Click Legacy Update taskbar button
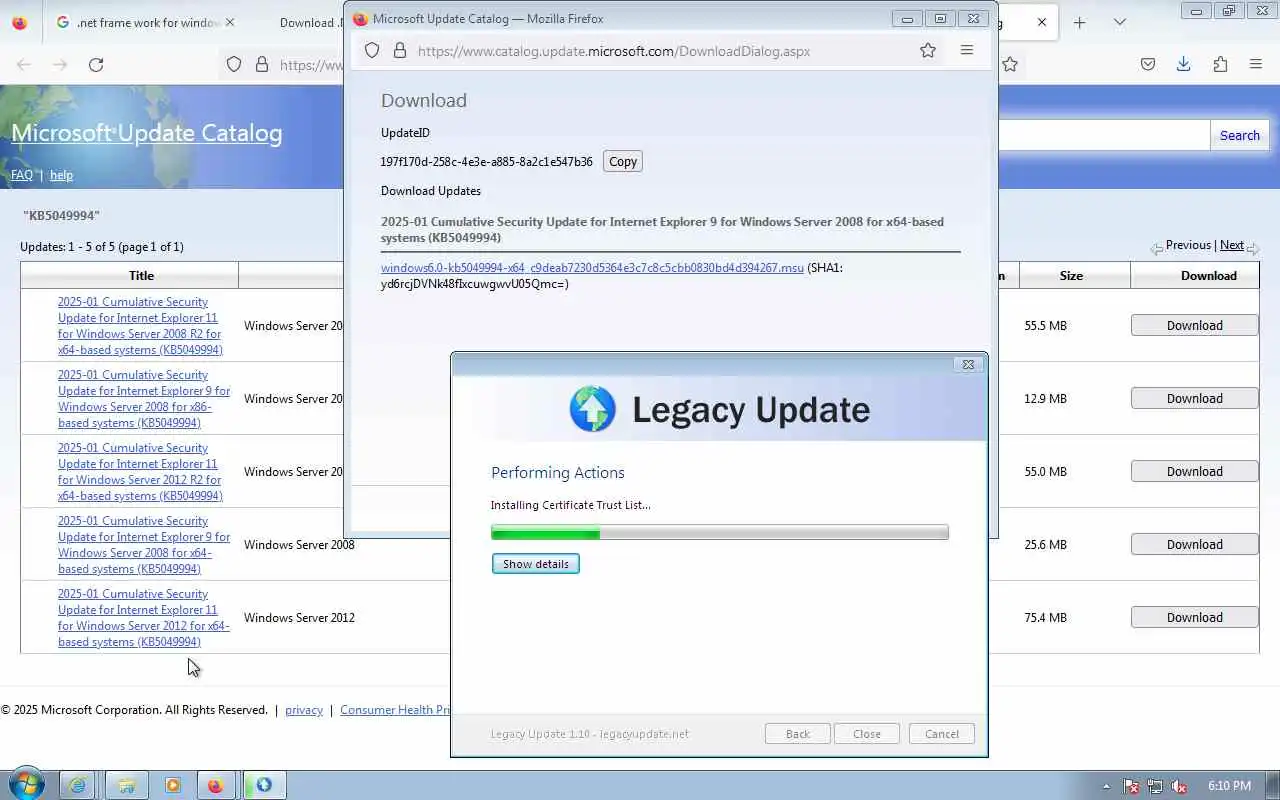The height and width of the screenshot is (800, 1280). coord(264,785)
